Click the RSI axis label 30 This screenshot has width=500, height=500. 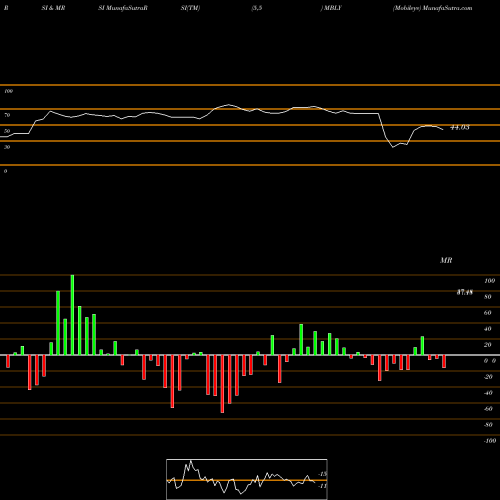[7, 147]
